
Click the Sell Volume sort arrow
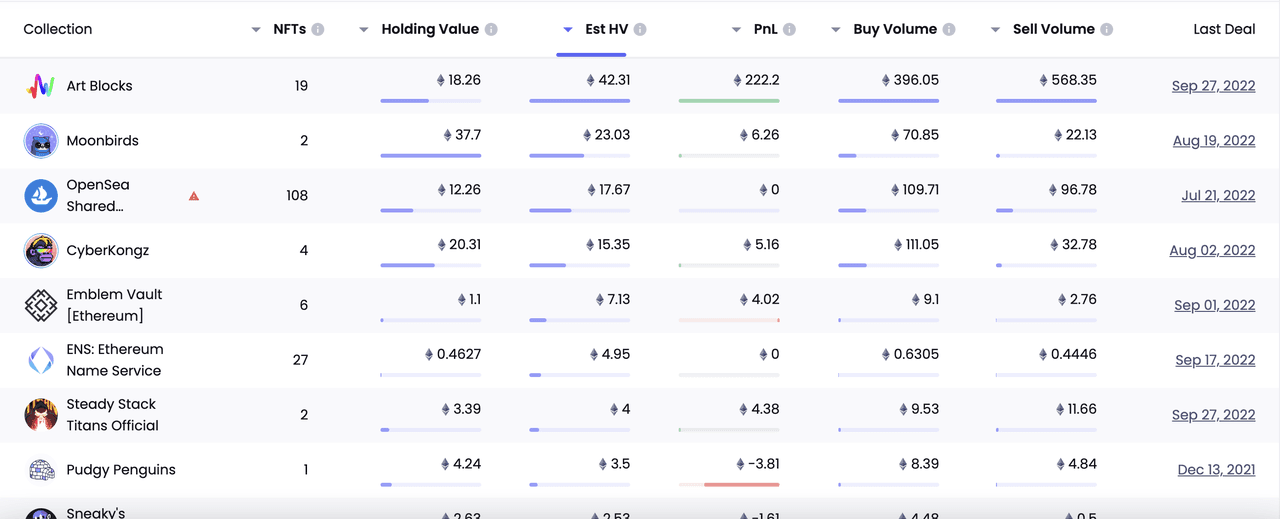995,30
